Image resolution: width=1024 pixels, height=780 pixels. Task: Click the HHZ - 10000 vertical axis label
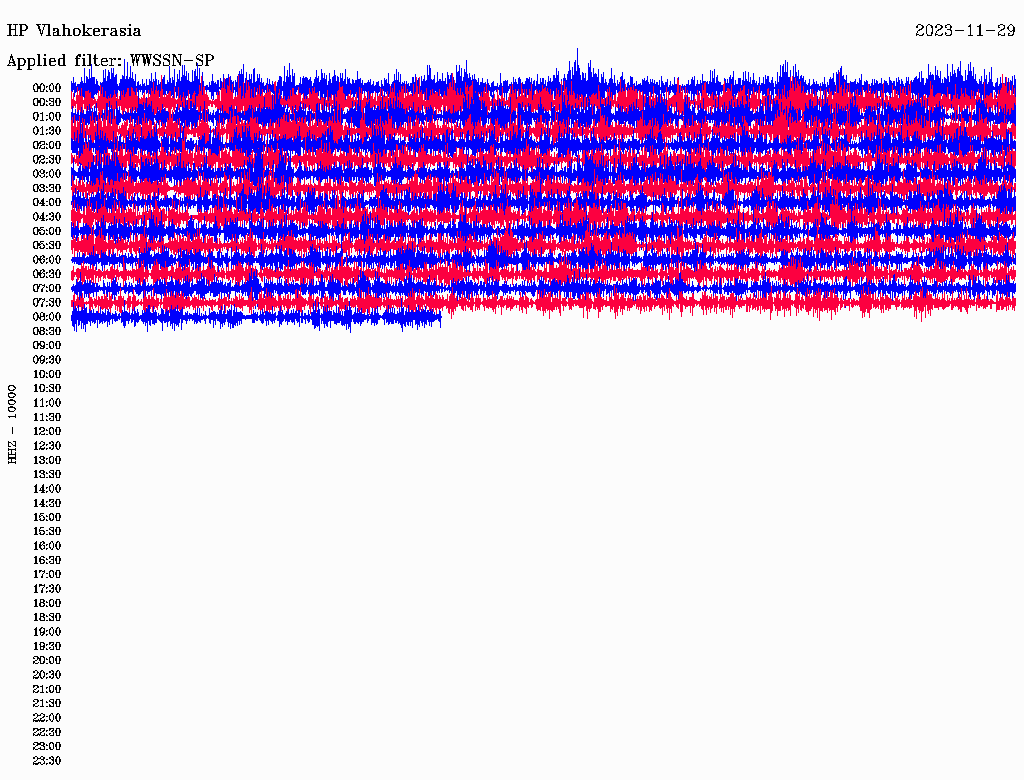click(13, 423)
